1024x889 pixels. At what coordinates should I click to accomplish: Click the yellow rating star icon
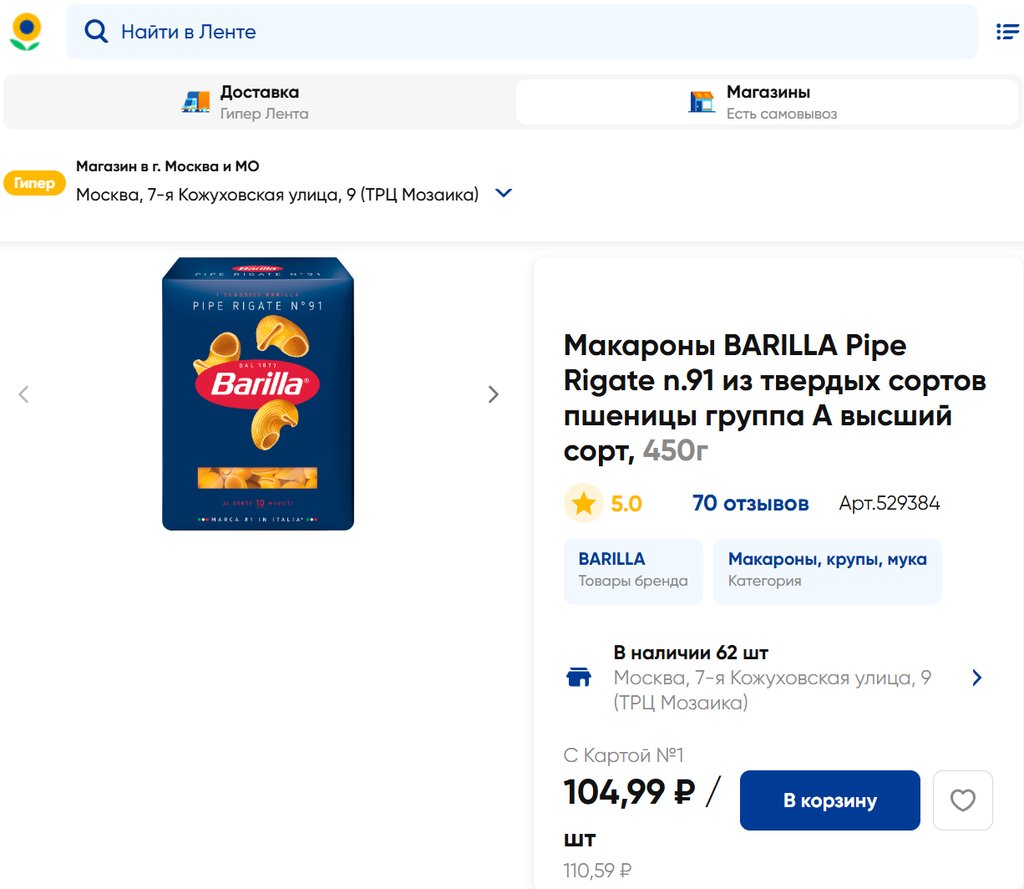coord(584,504)
